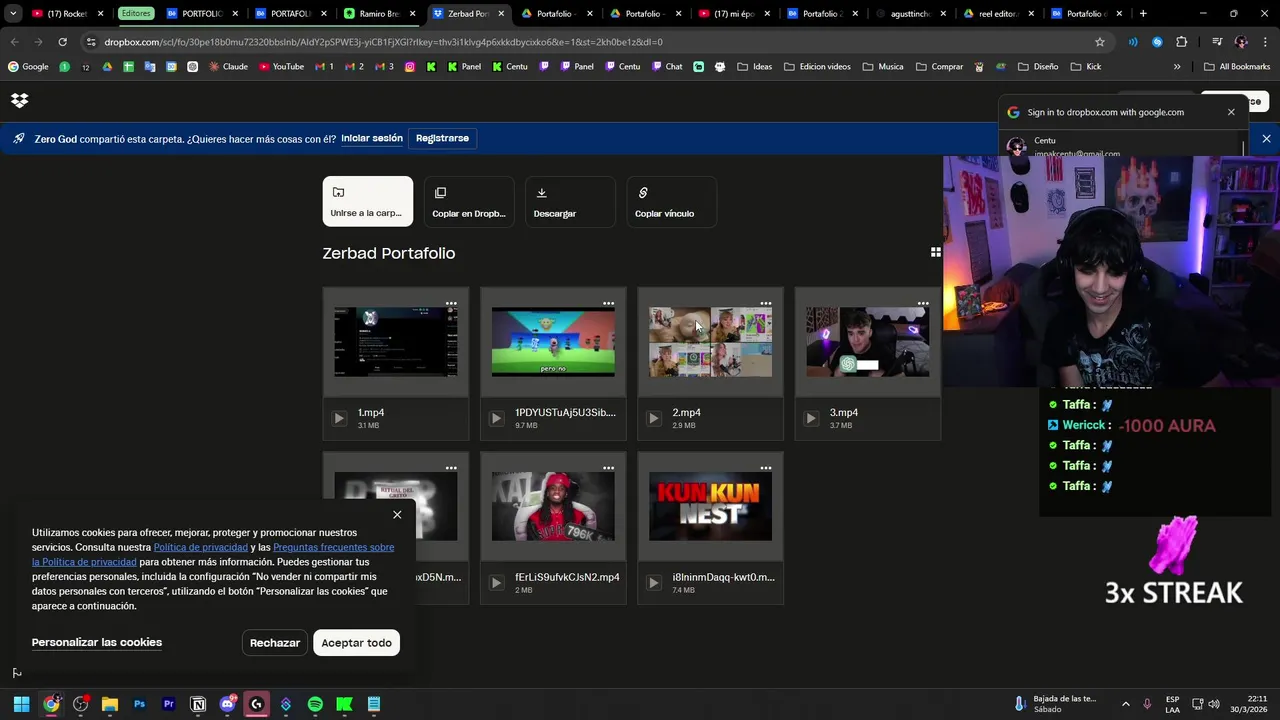The width and height of the screenshot is (1280, 720).
Task: Show hidden system tray icons
Action: point(1125,704)
